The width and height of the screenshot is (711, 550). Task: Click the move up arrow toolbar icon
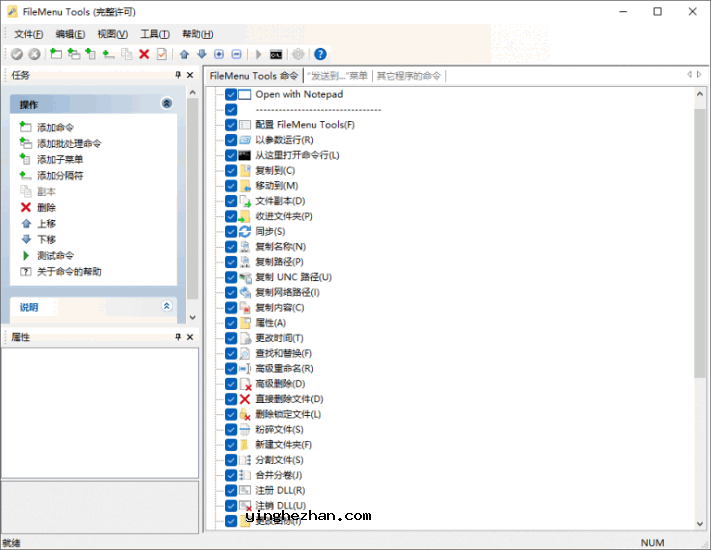[x=184, y=54]
